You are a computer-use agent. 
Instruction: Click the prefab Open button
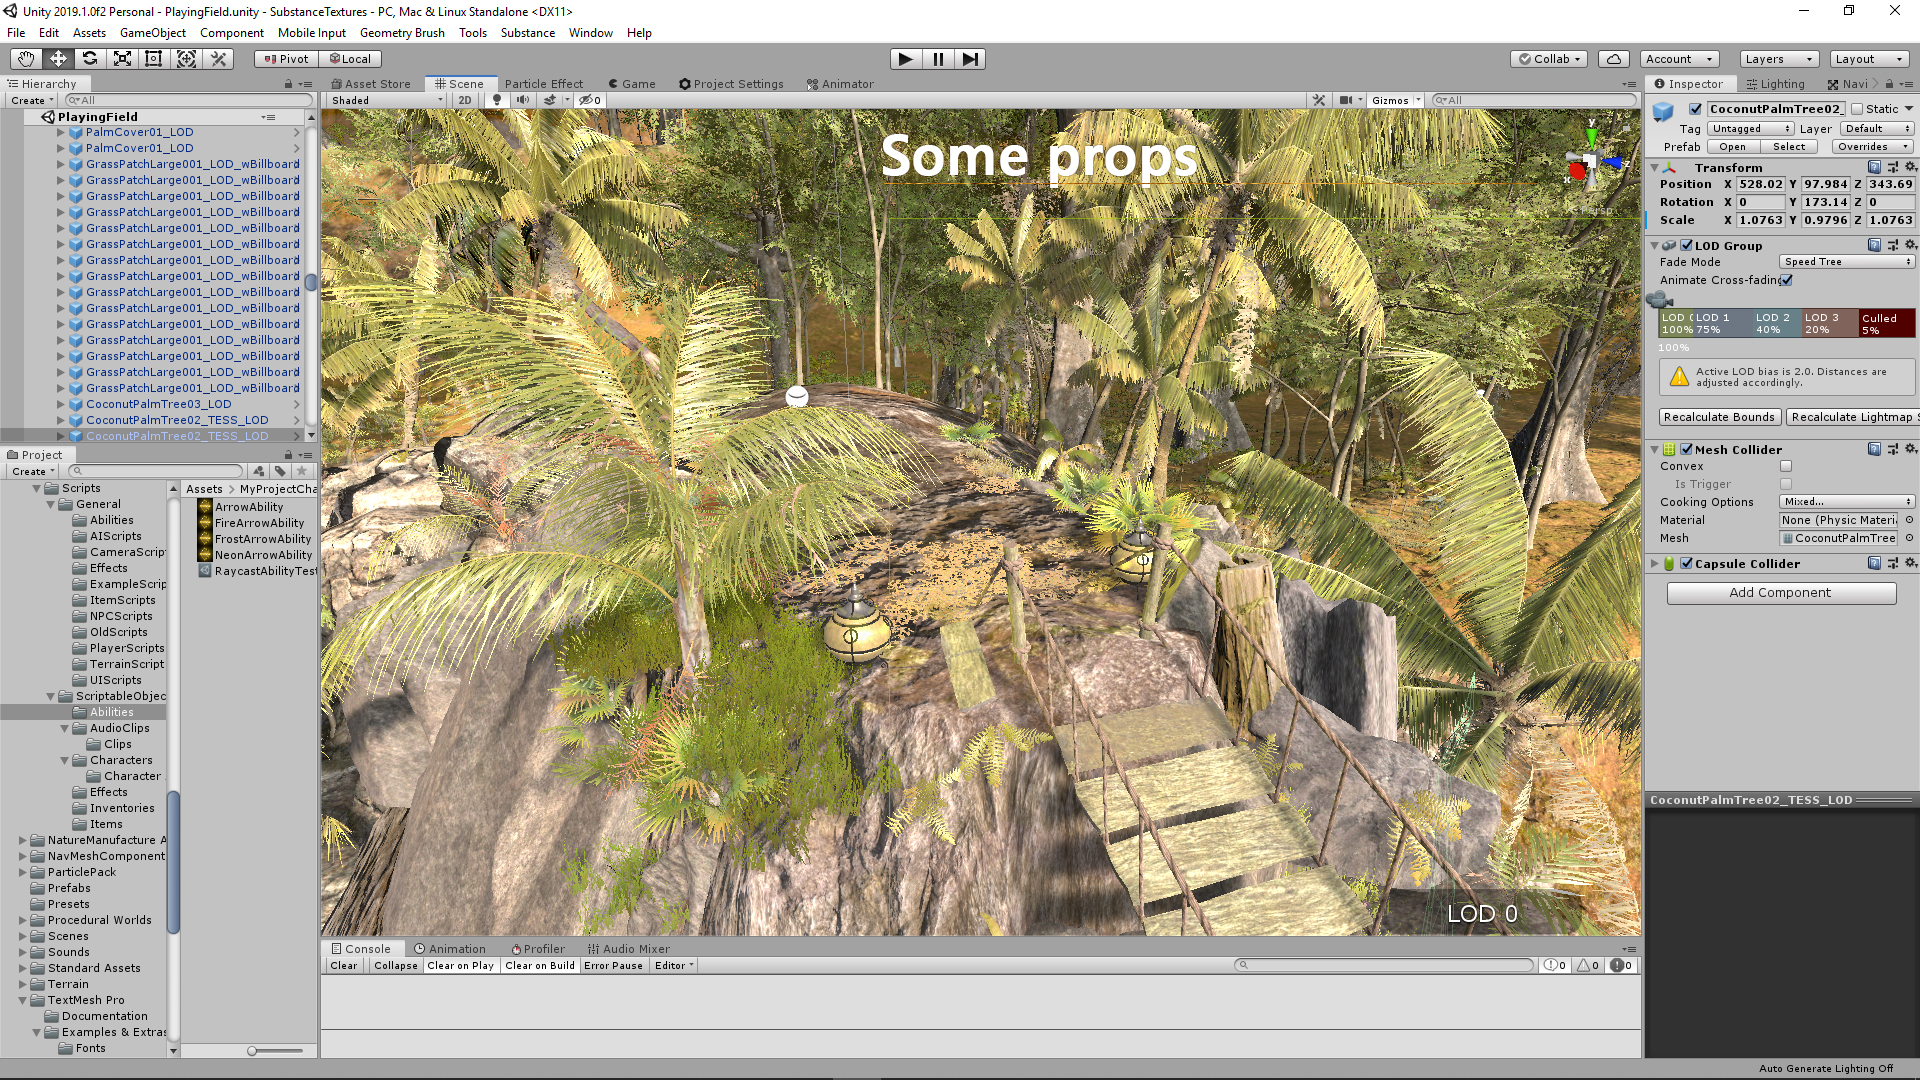pyautogui.click(x=1732, y=147)
